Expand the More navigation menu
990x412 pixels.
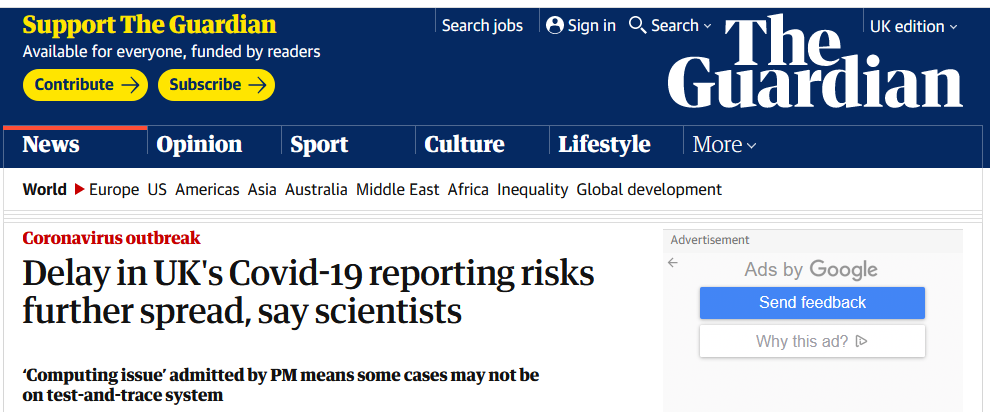[725, 144]
